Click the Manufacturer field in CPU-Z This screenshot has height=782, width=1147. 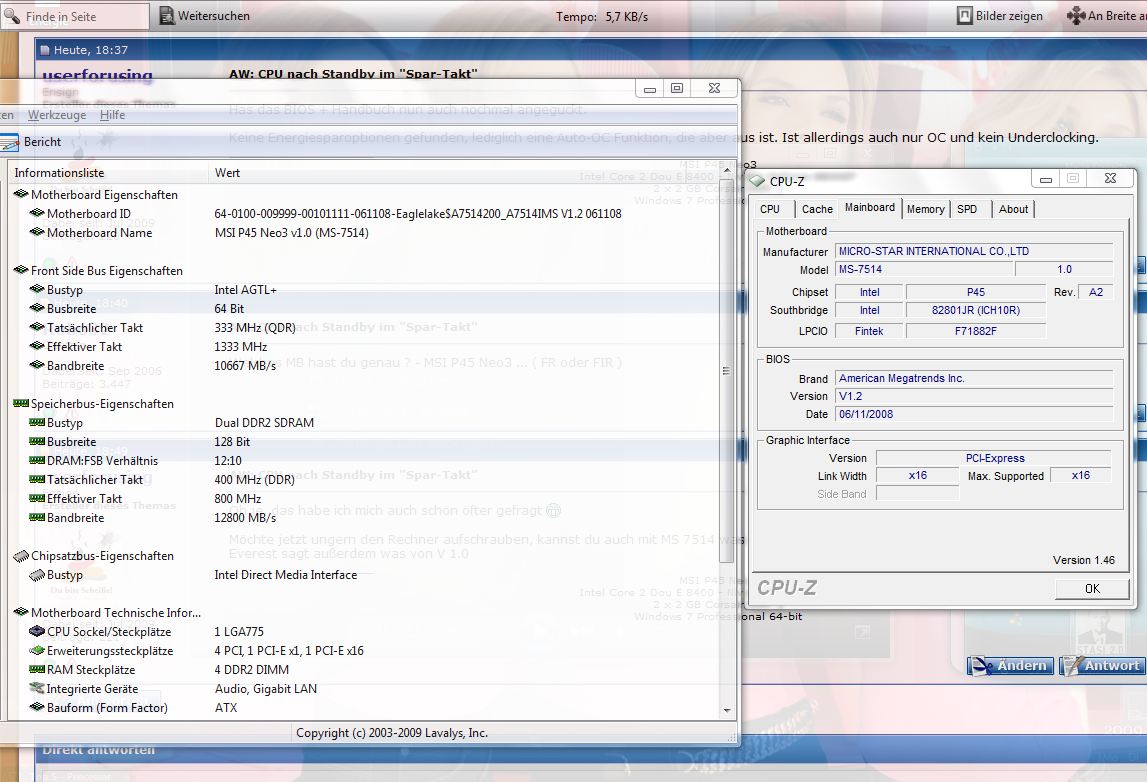tap(974, 251)
